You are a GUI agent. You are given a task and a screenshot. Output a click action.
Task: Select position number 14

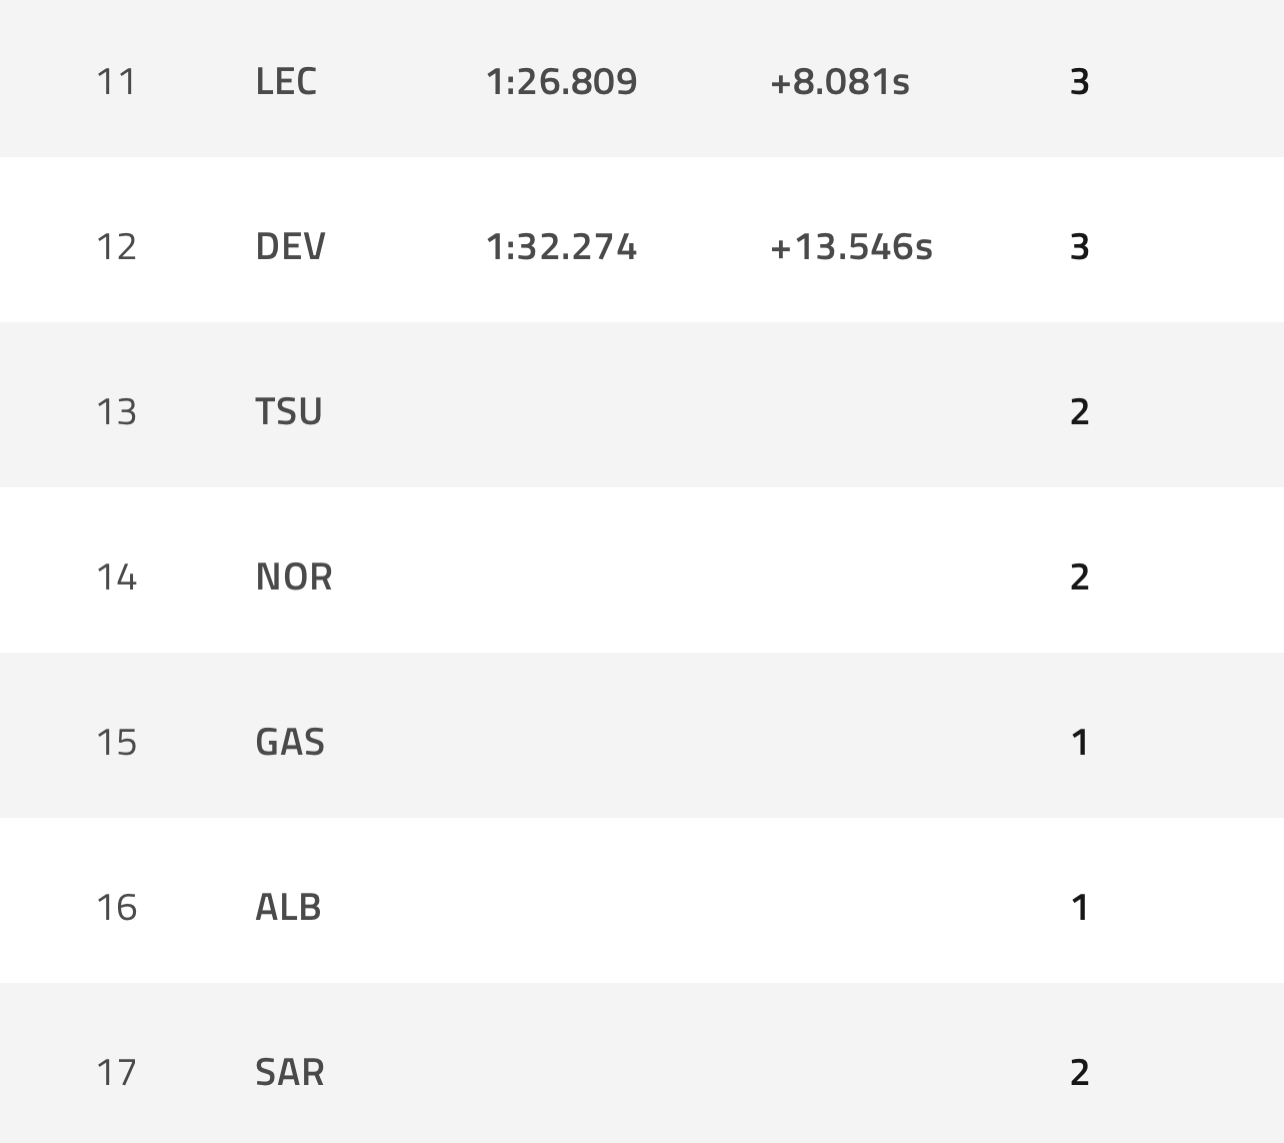tap(116, 576)
